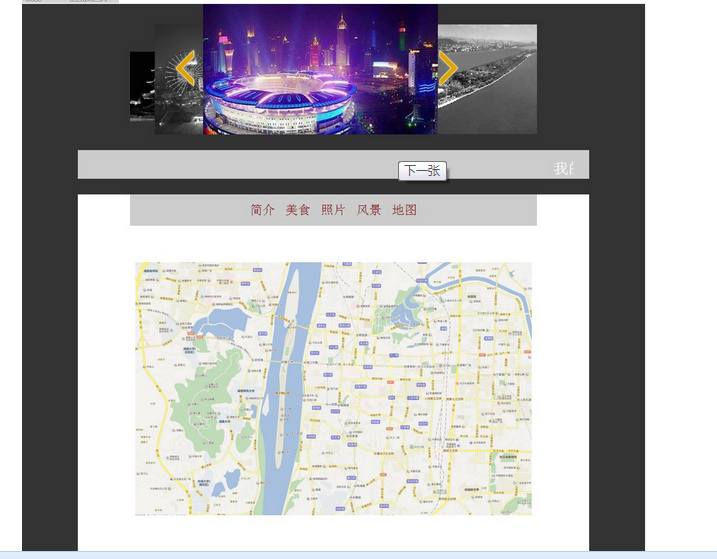Click the orange left arrow on the carousel
Viewport: 717px width, 559px height.
coord(185,69)
